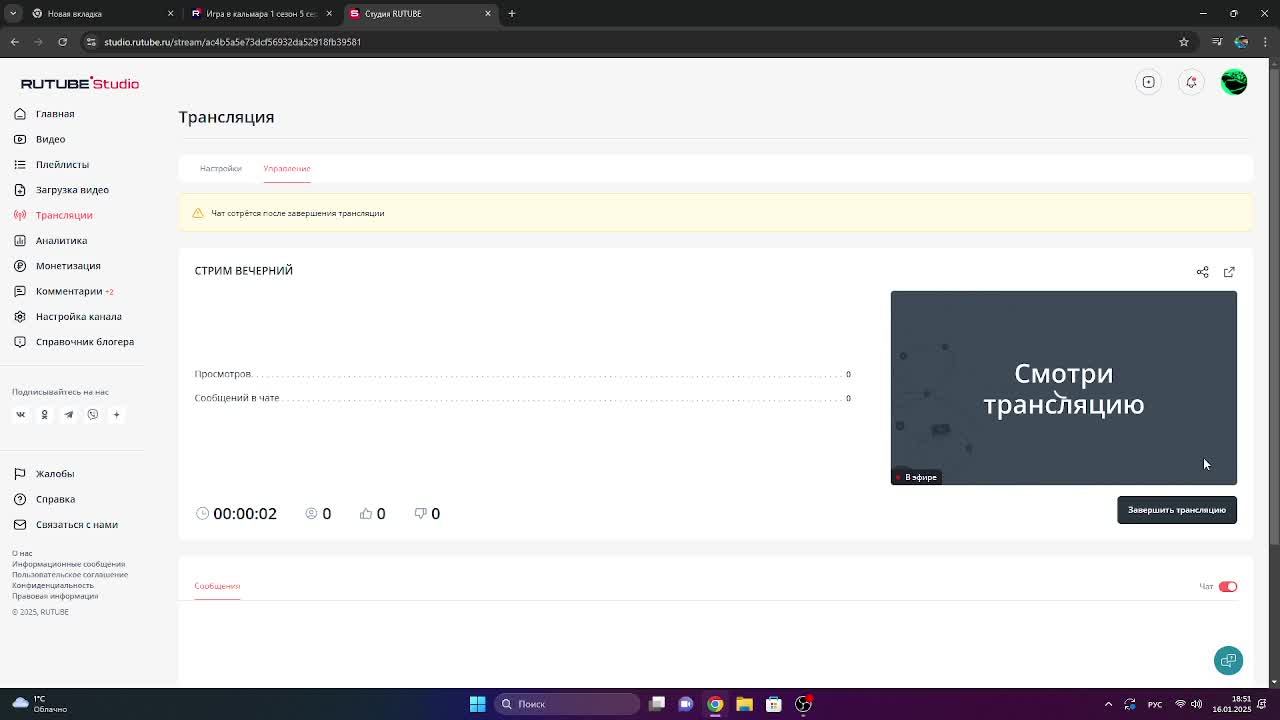The image size is (1280, 720).
Task: Switch to Игра в кальмара browser tab
Action: 260,13
